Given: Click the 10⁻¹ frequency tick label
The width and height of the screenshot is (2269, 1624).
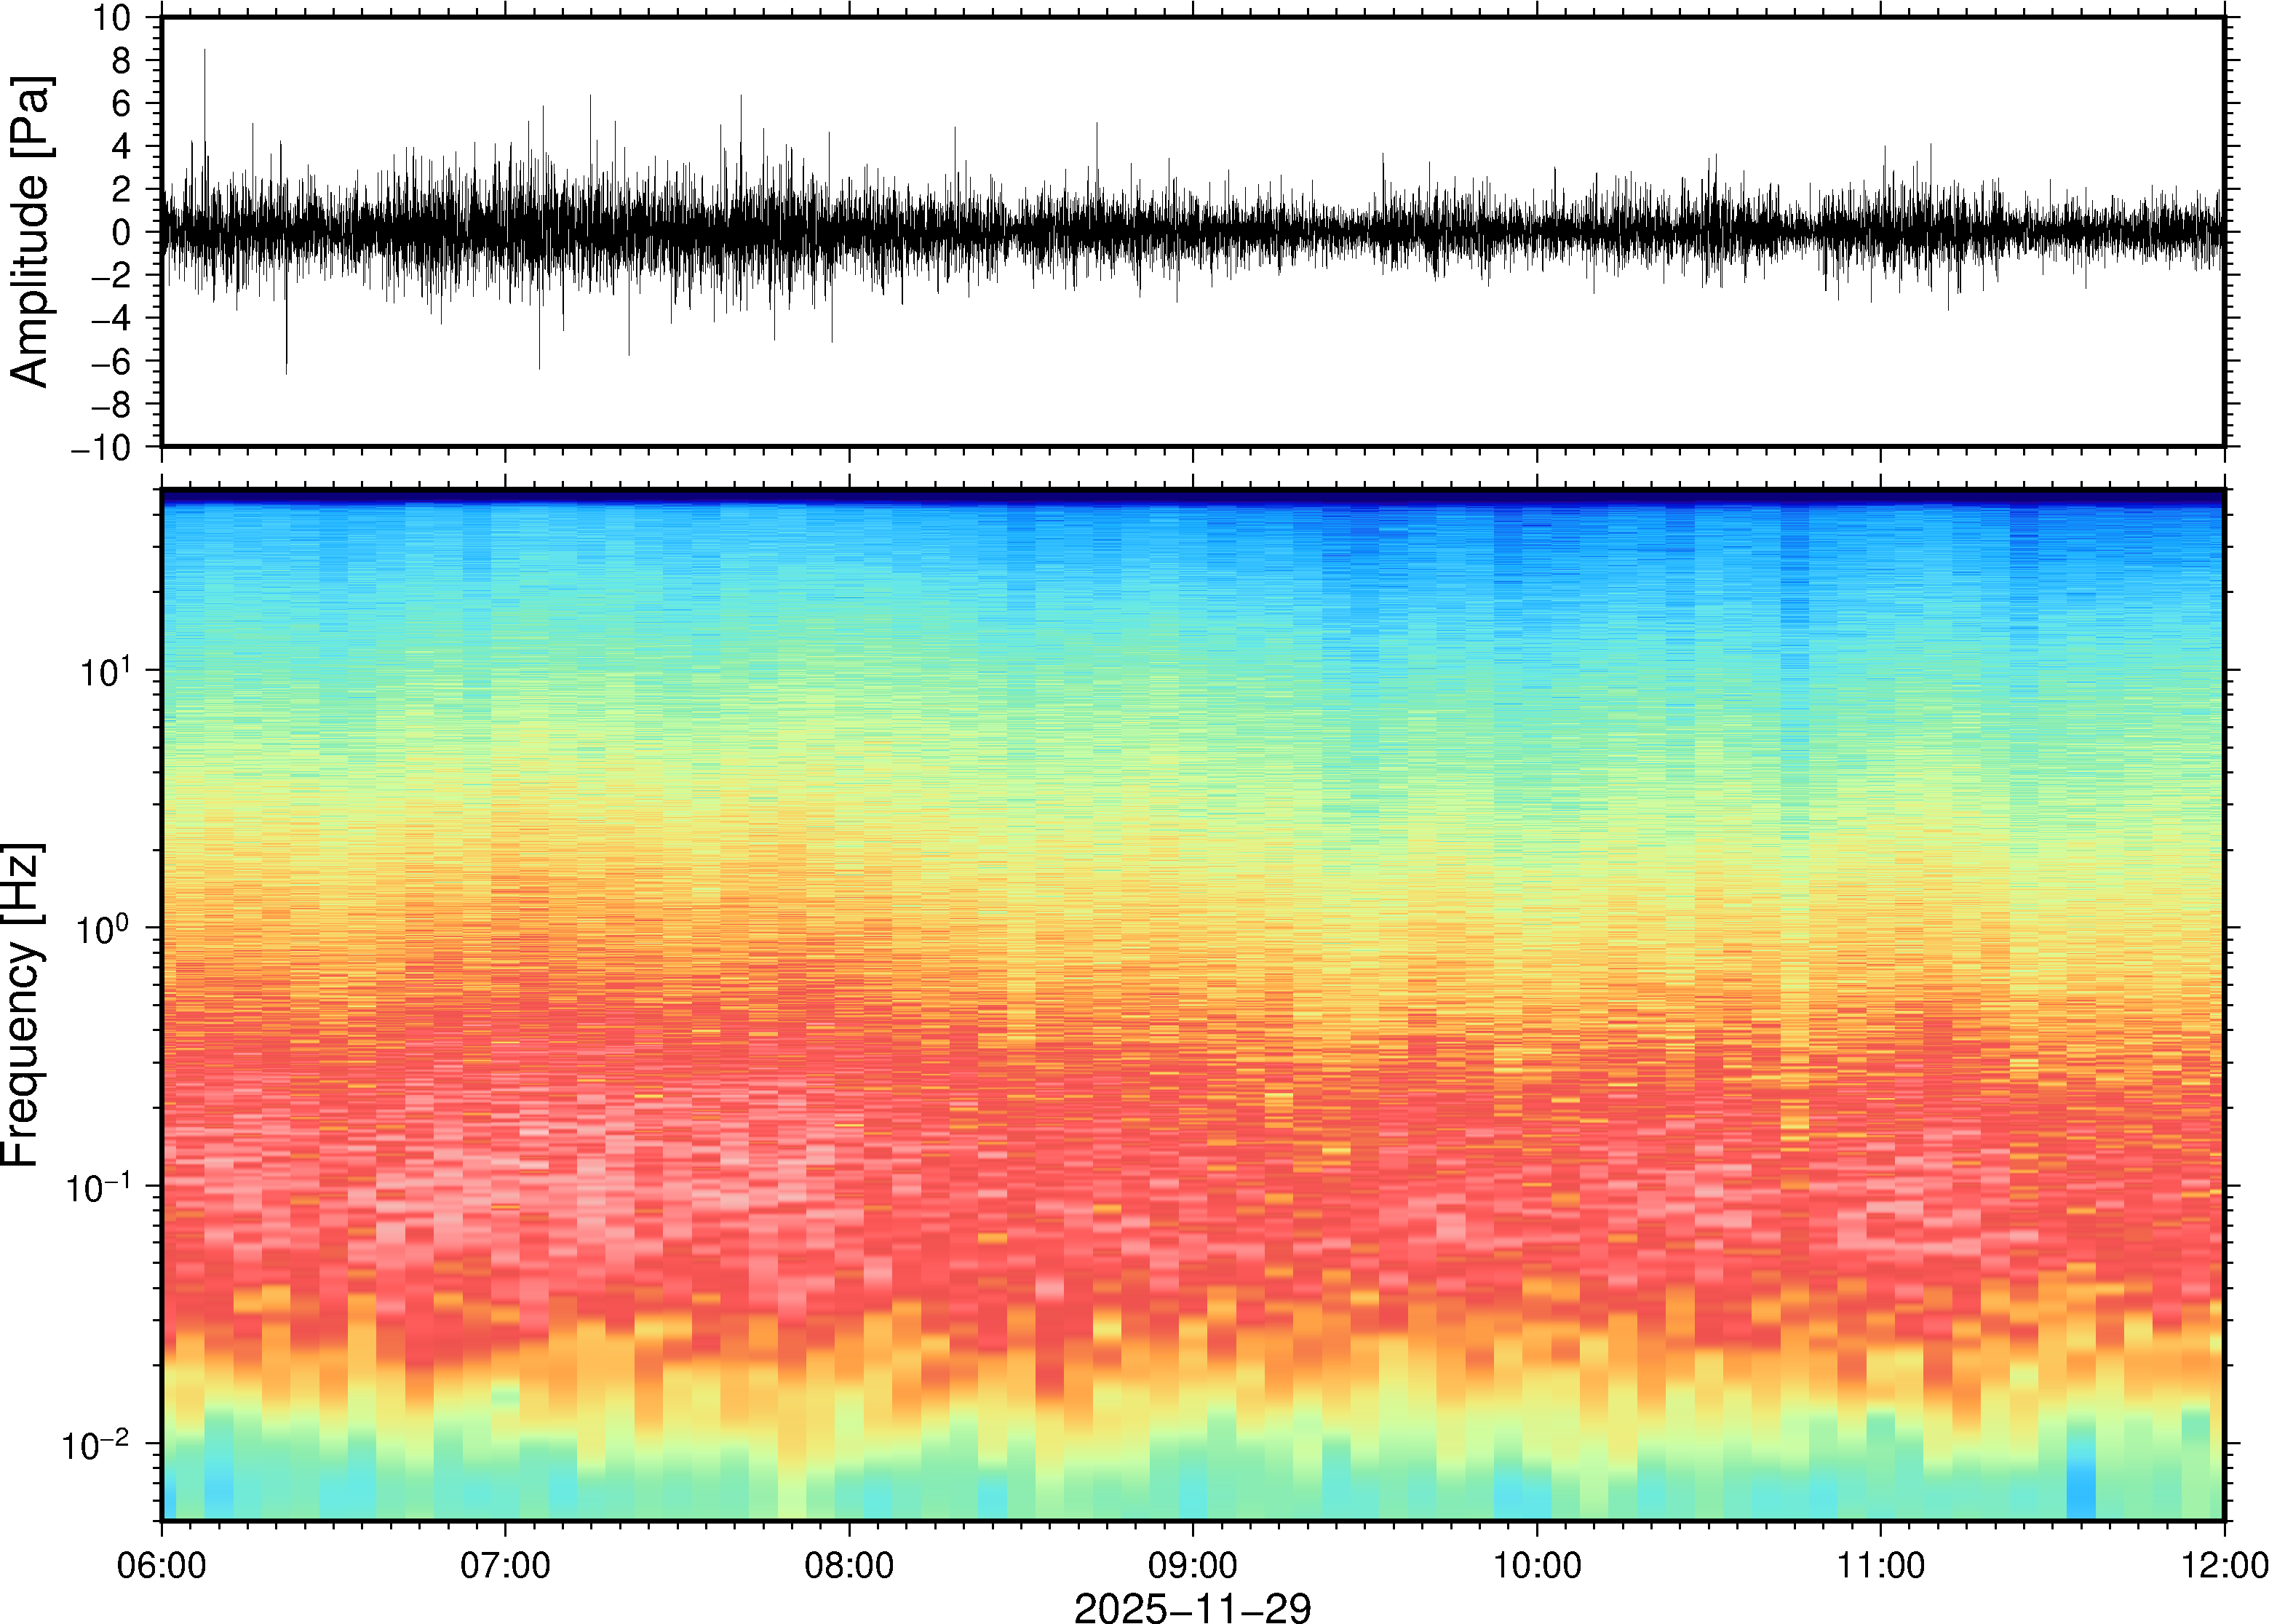Looking at the screenshot, I should 100,1185.
